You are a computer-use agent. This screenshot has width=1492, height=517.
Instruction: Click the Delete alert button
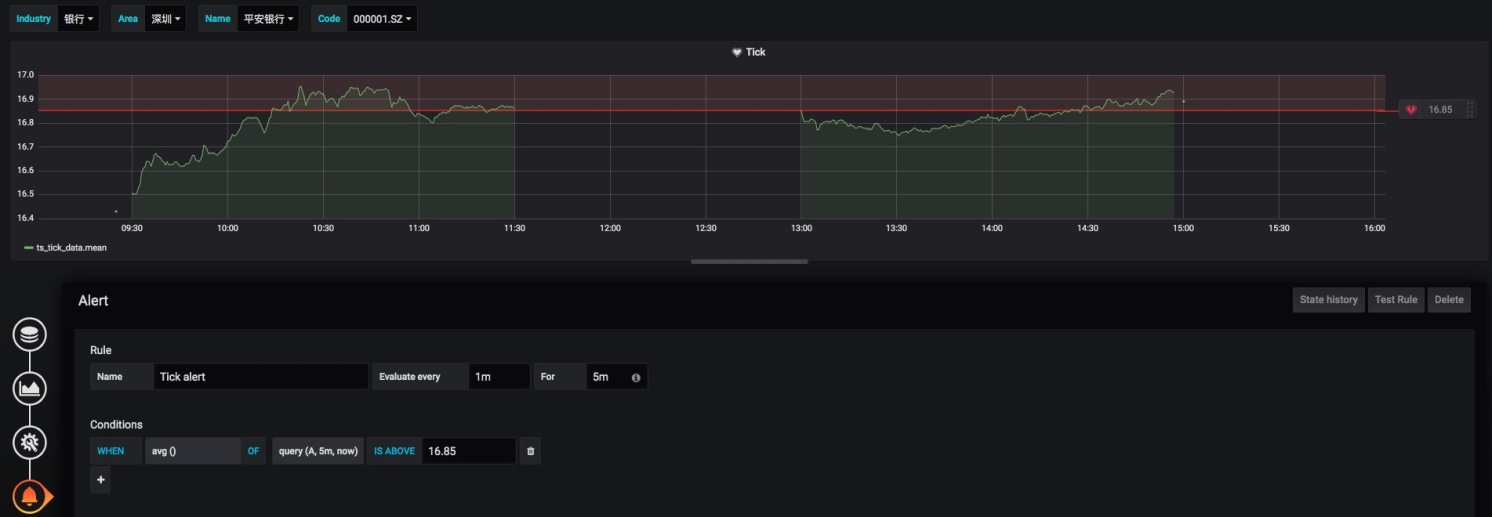point(1449,300)
